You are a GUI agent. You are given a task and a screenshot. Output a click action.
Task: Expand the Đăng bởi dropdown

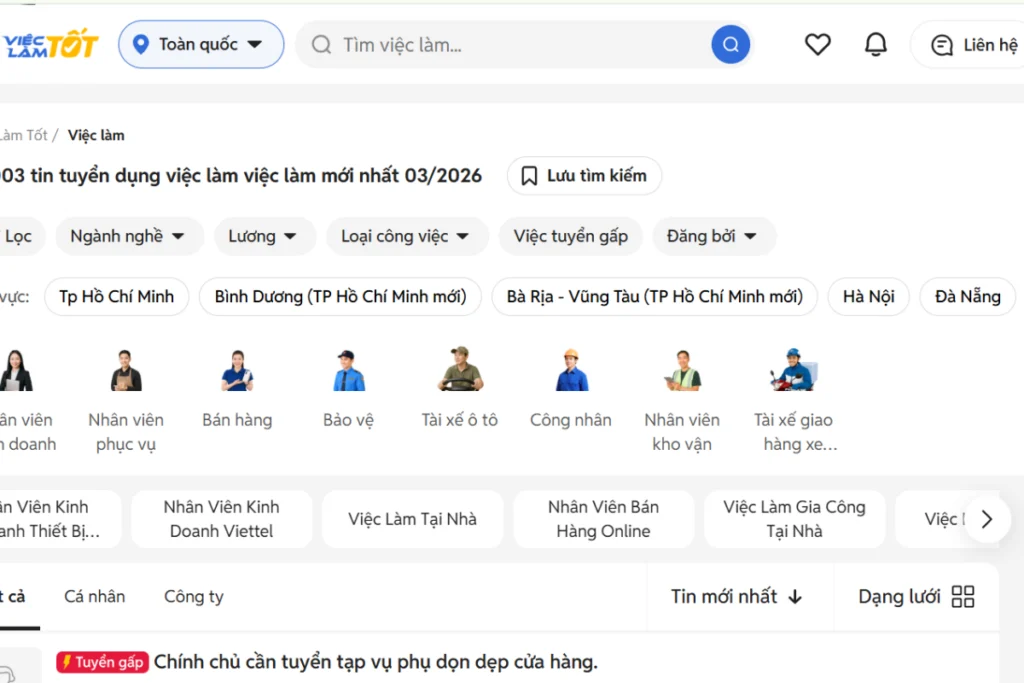point(712,236)
